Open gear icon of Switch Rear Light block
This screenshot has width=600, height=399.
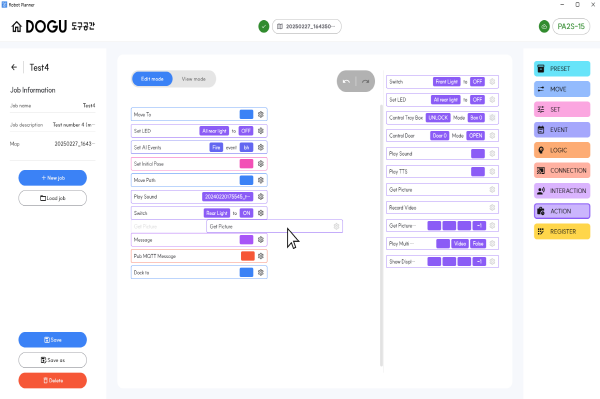(261, 213)
